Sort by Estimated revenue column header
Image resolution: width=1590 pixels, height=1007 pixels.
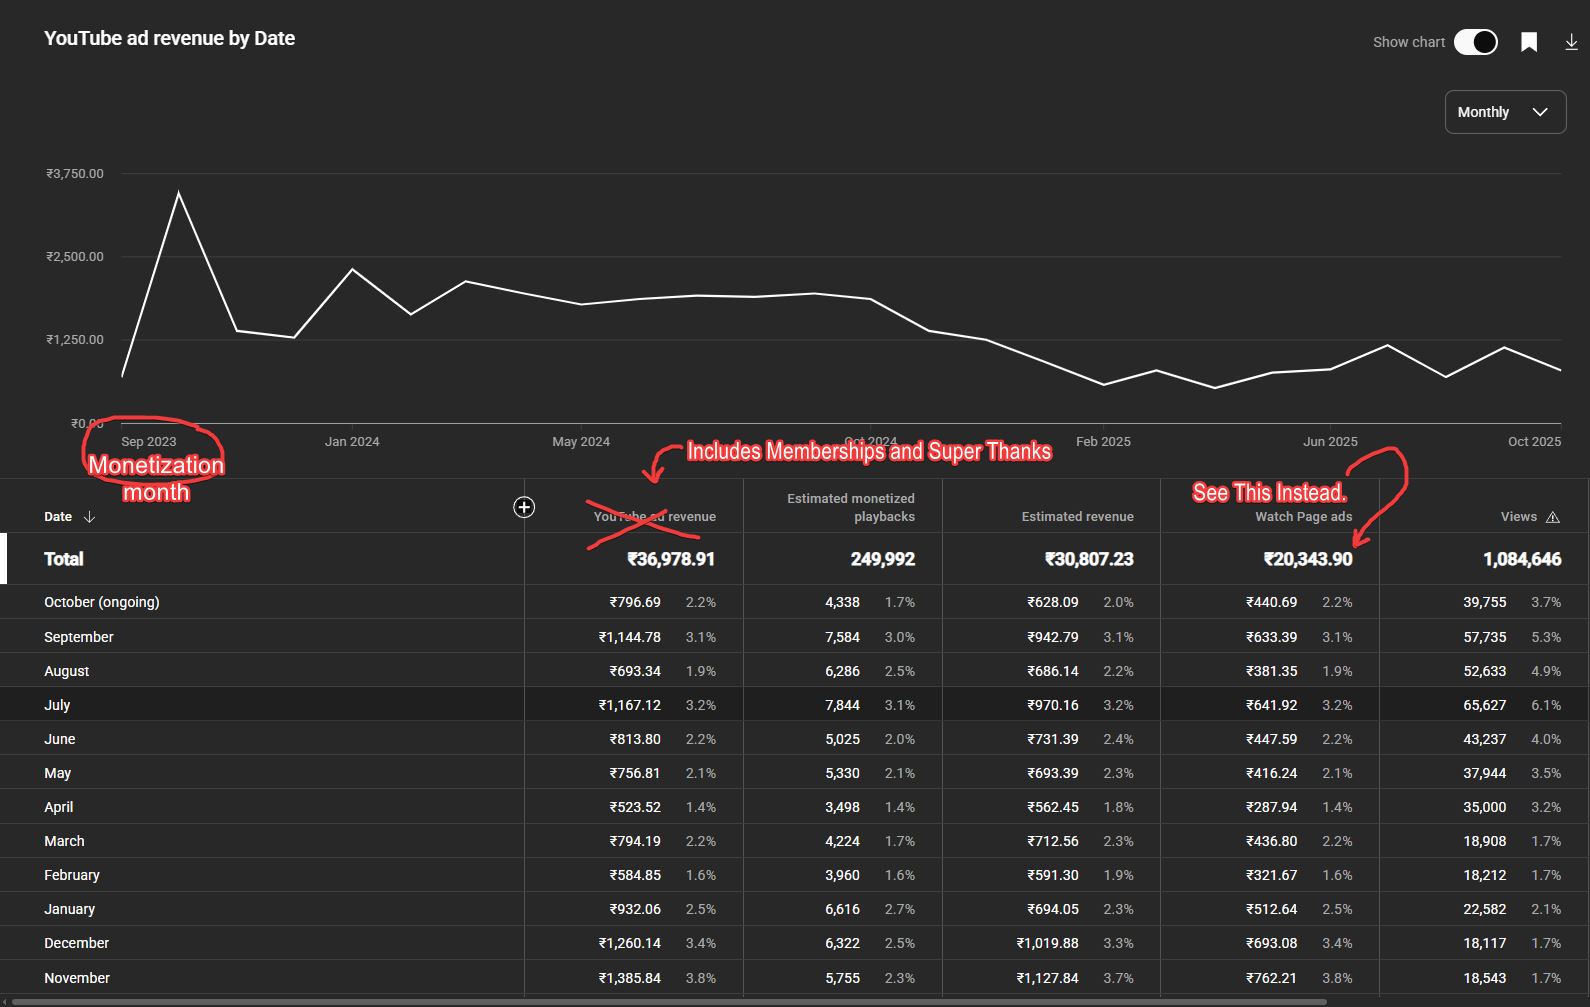[1077, 517]
